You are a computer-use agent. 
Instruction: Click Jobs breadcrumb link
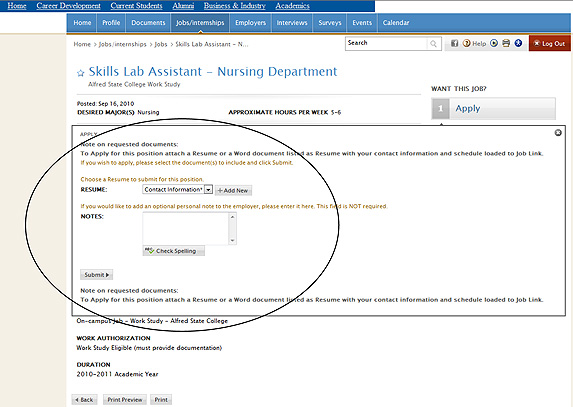pyautogui.click(x=161, y=44)
